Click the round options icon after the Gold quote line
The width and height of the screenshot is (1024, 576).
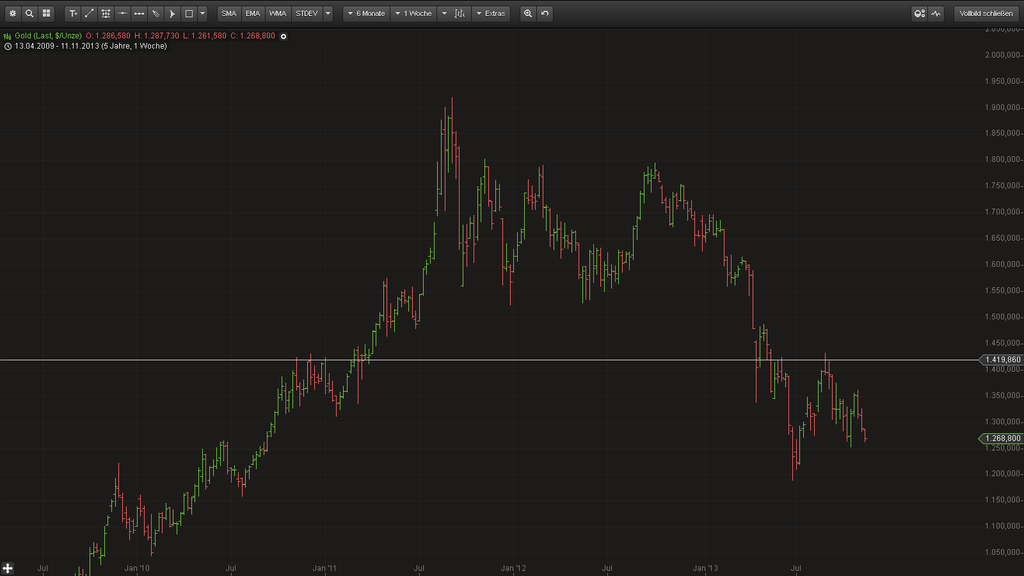pos(283,37)
